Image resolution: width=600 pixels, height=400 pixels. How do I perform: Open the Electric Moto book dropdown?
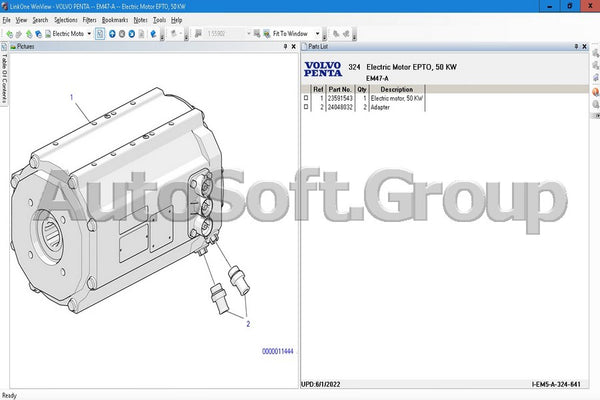89,34
